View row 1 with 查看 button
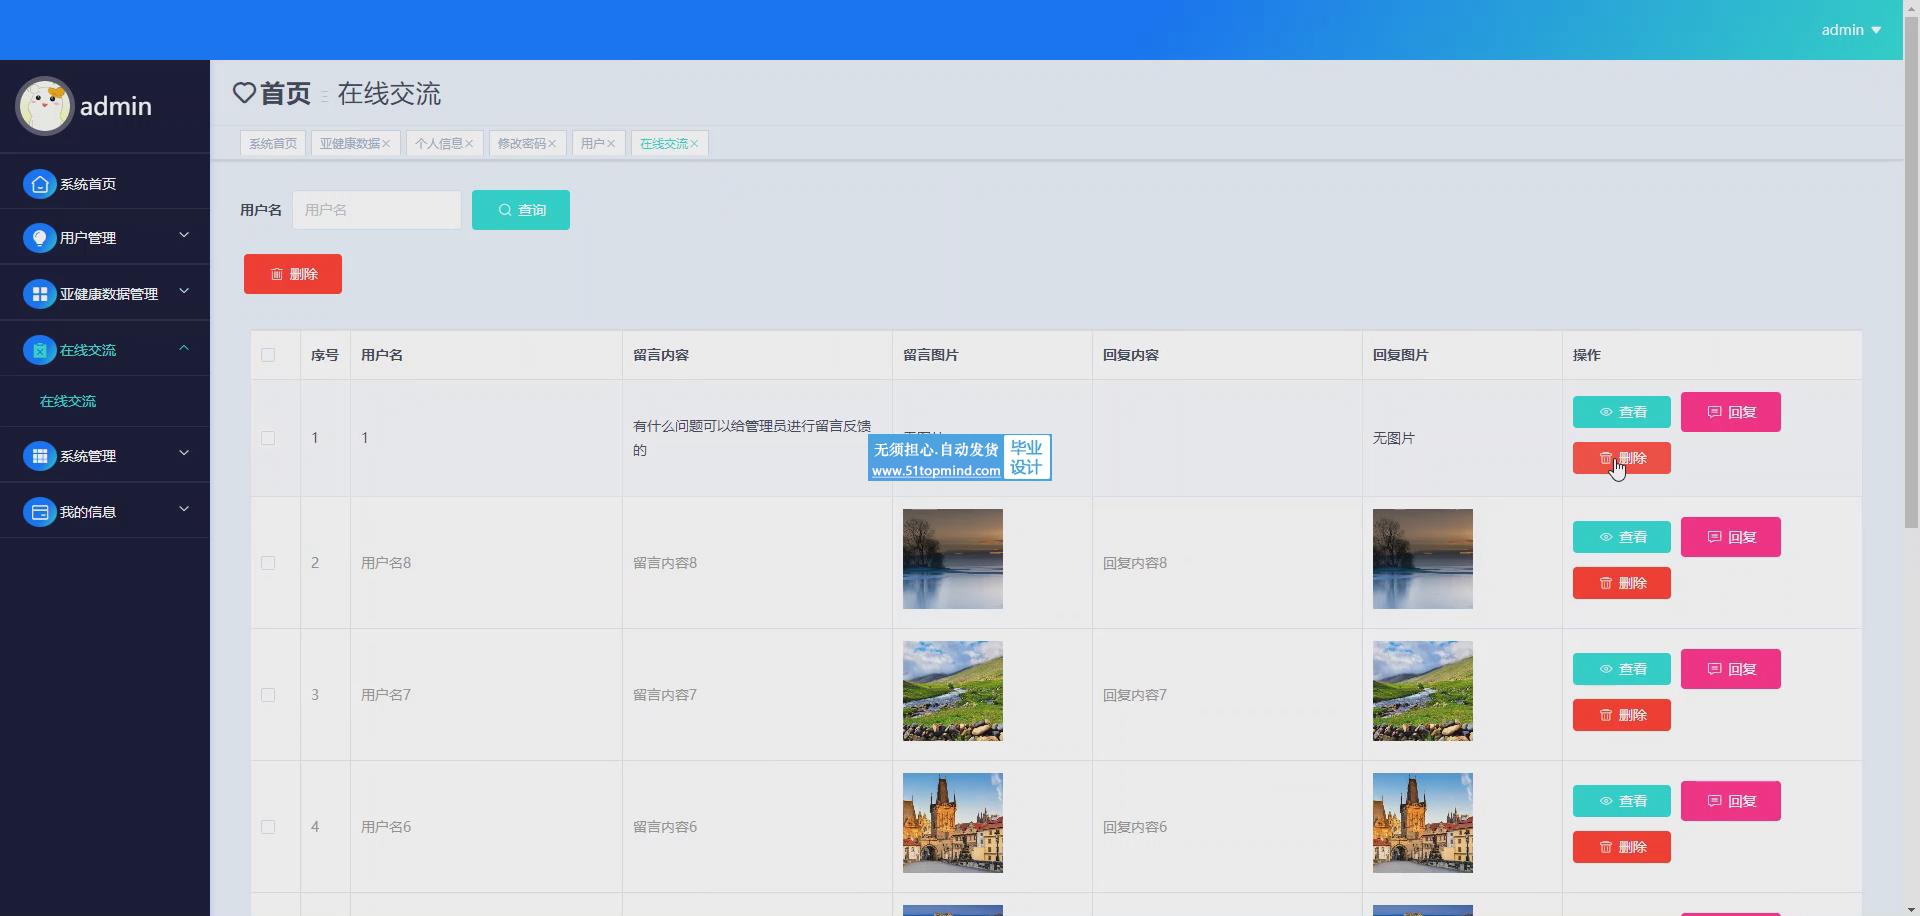The image size is (1920, 916). 1622,412
